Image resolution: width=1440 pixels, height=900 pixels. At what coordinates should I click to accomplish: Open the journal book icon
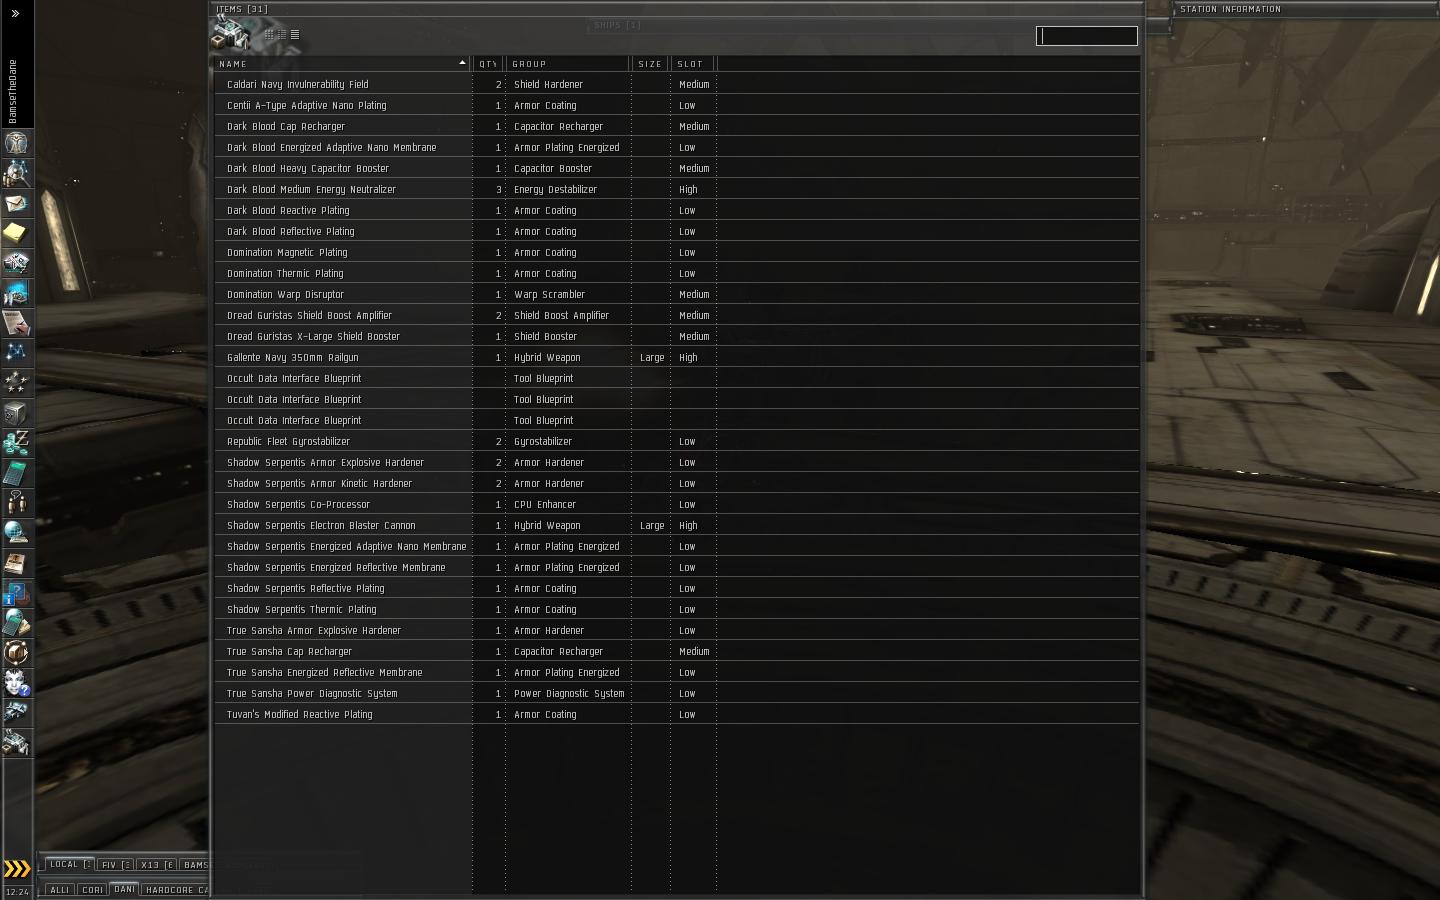pos(17,563)
